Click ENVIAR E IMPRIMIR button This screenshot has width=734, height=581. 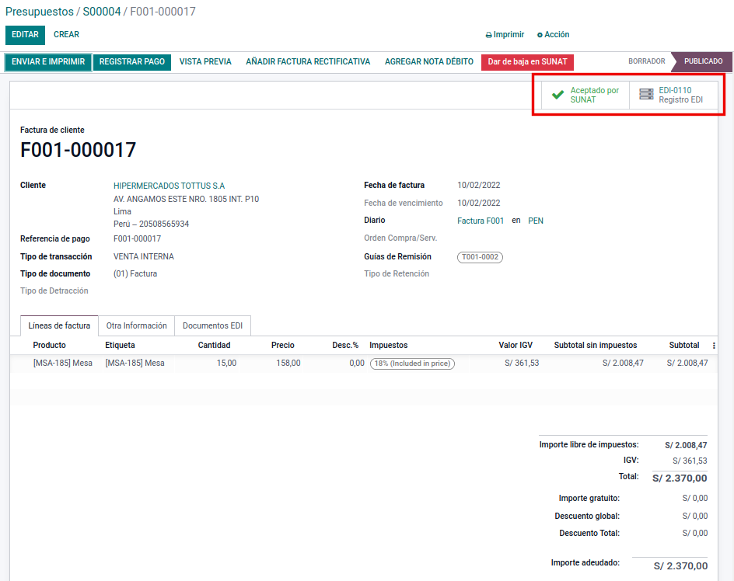pyautogui.click(x=48, y=62)
